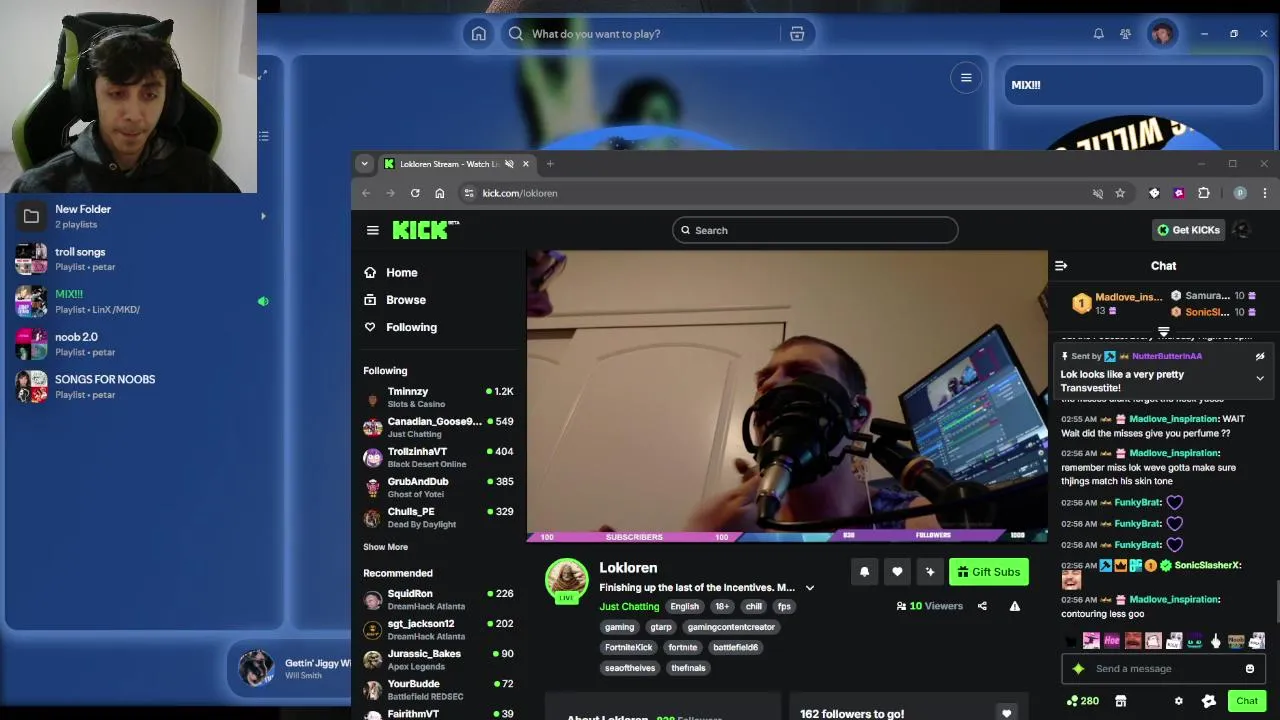Open tab search dropdown in Chrome

tap(365, 164)
